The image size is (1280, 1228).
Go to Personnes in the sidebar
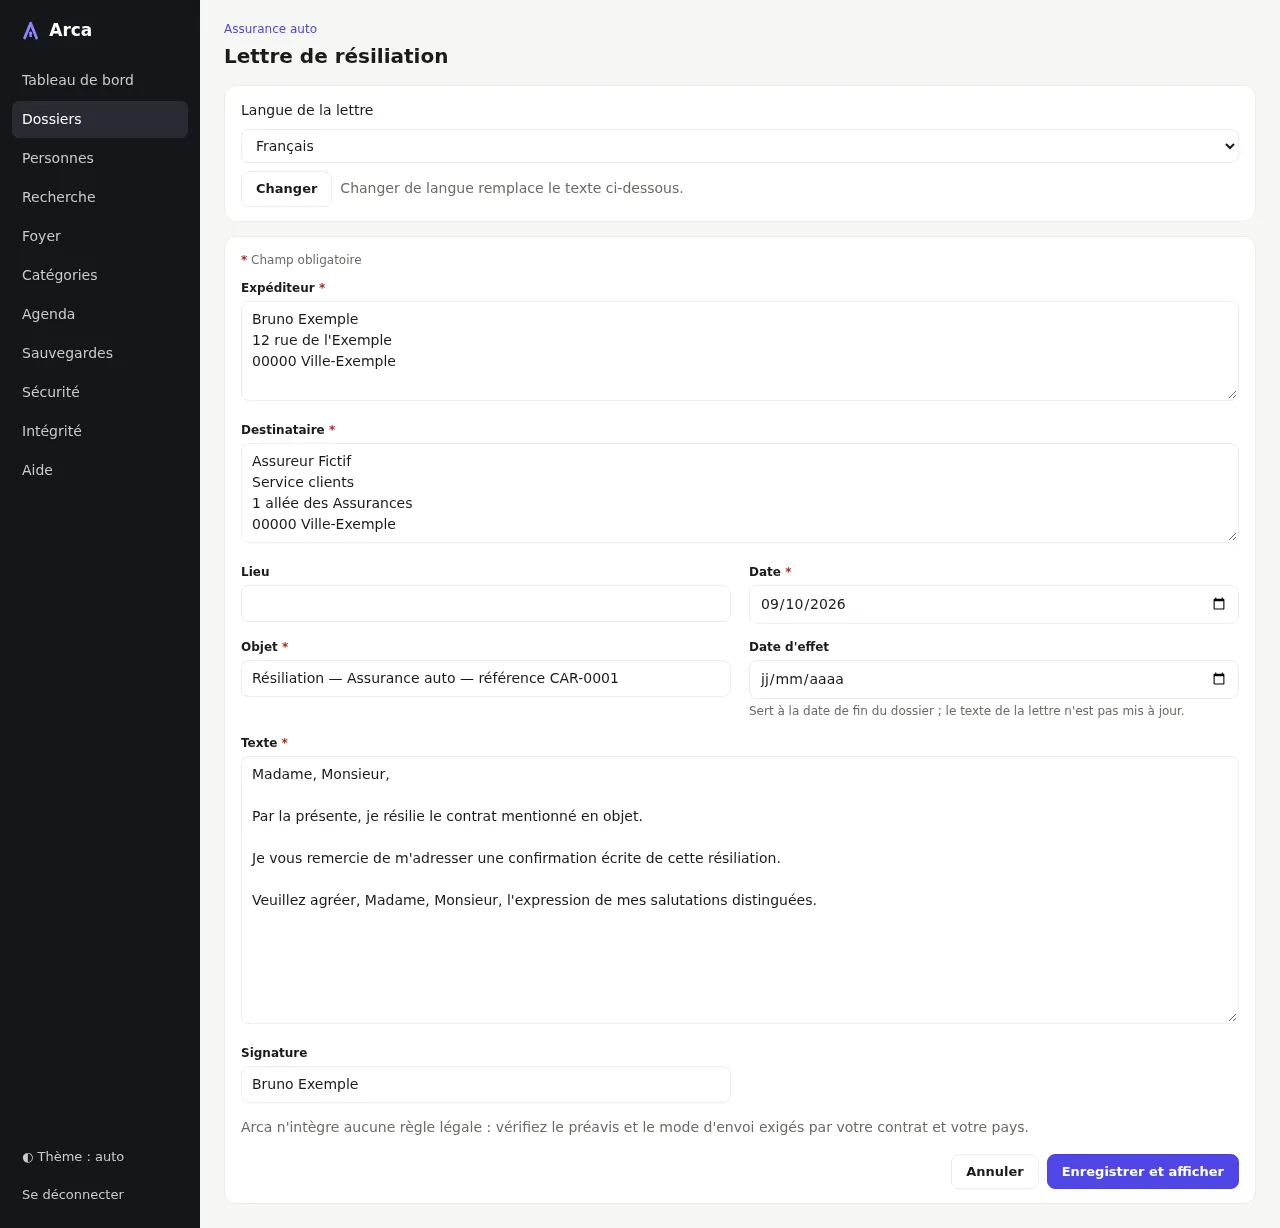tap(100, 158)
